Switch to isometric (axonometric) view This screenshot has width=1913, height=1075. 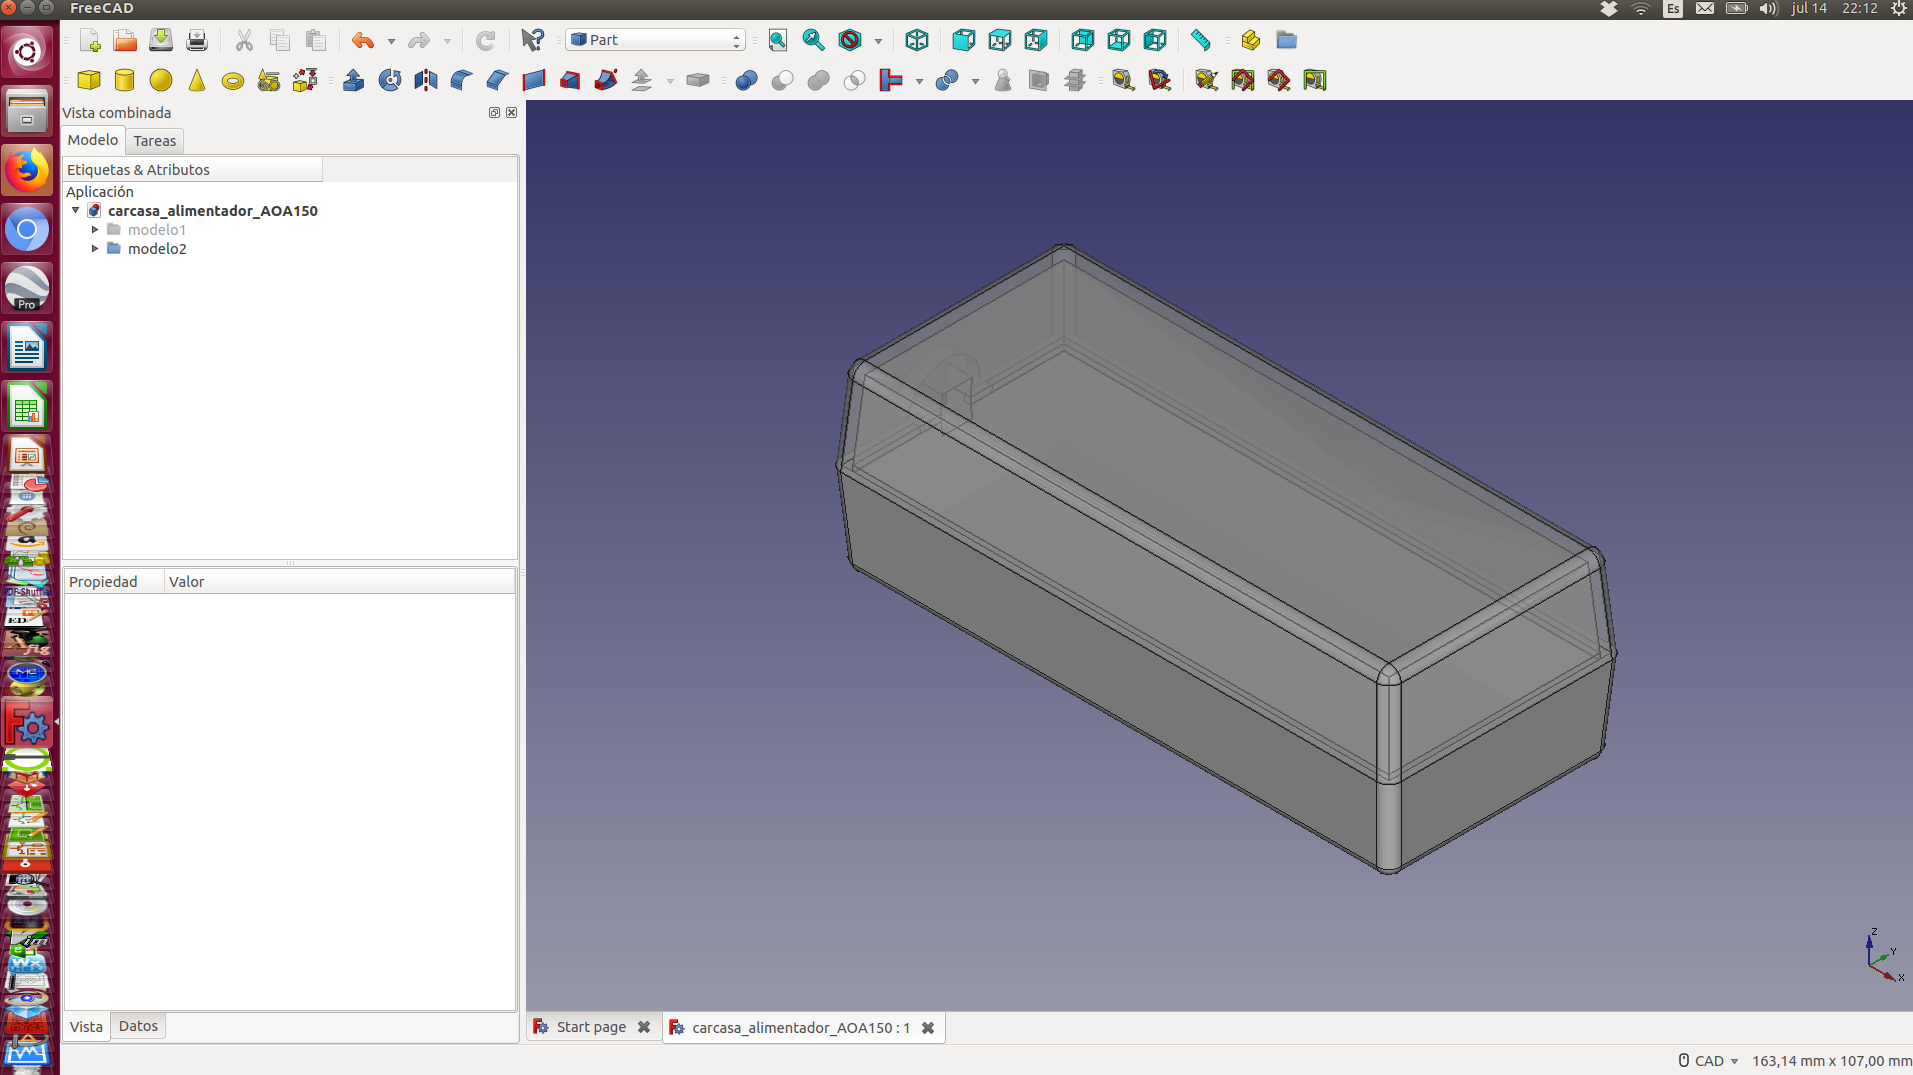point(916,40)
